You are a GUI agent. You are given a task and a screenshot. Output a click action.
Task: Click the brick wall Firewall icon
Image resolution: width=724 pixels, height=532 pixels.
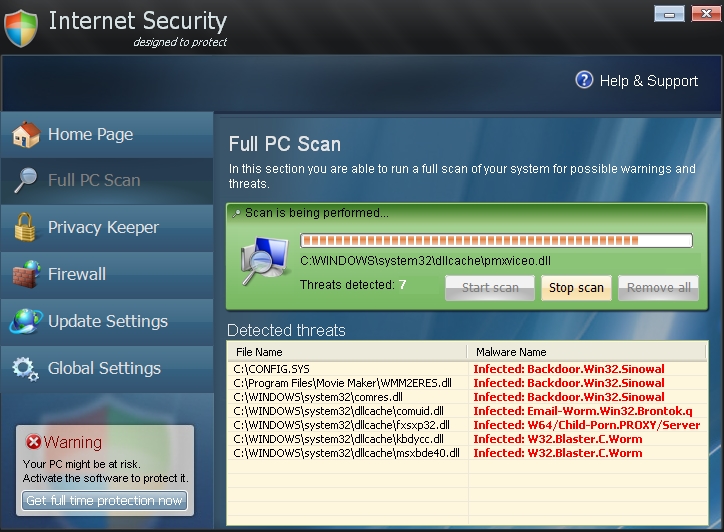point(25,274)
